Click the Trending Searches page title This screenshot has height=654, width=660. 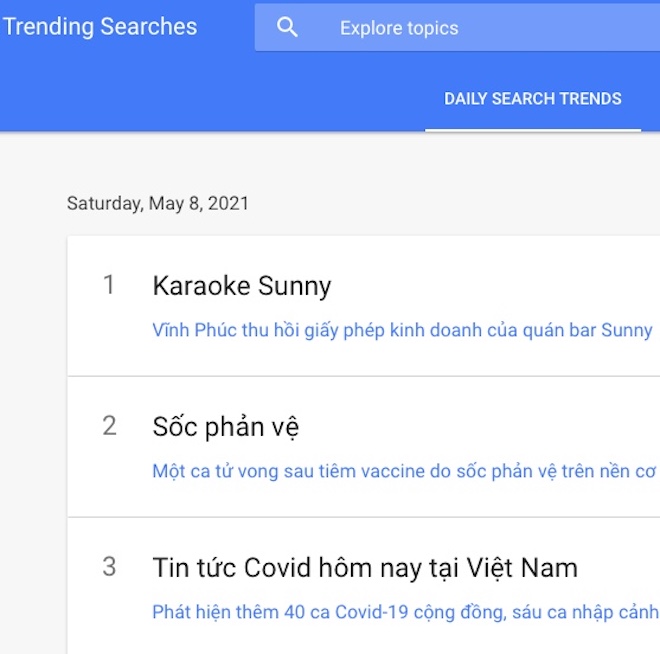[x=100, y=27]
